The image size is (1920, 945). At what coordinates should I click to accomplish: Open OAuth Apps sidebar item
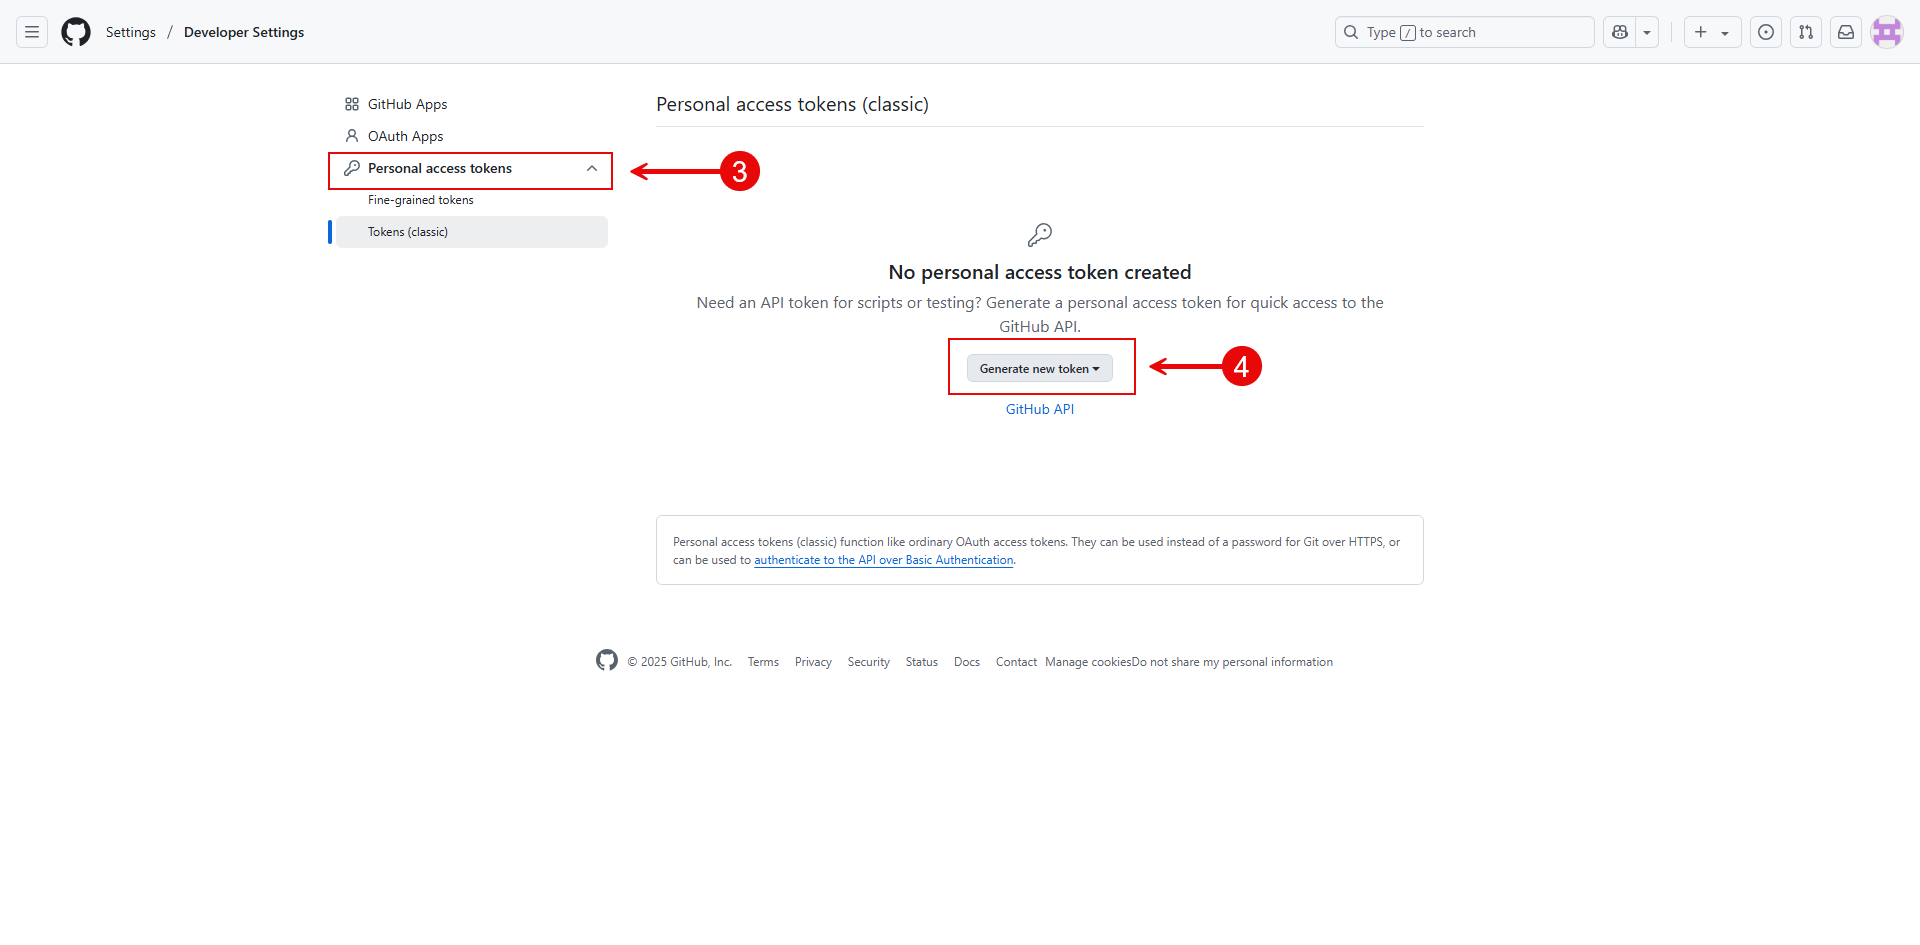tap(472, 136)
